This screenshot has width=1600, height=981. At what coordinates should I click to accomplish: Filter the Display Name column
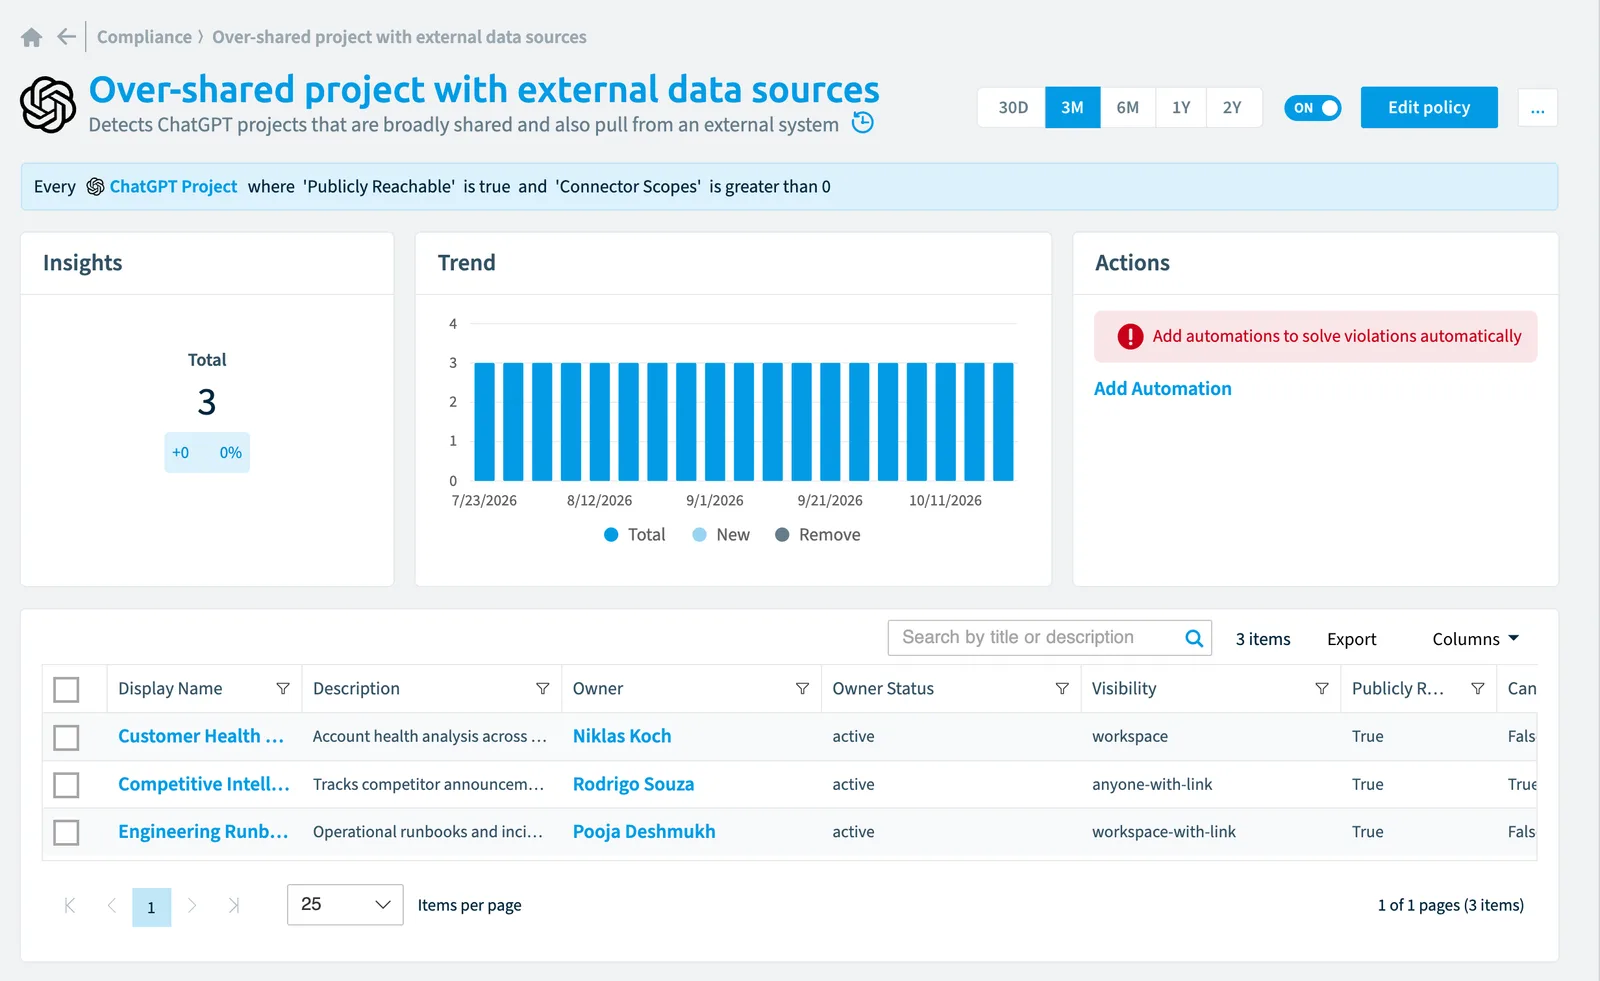283,689
